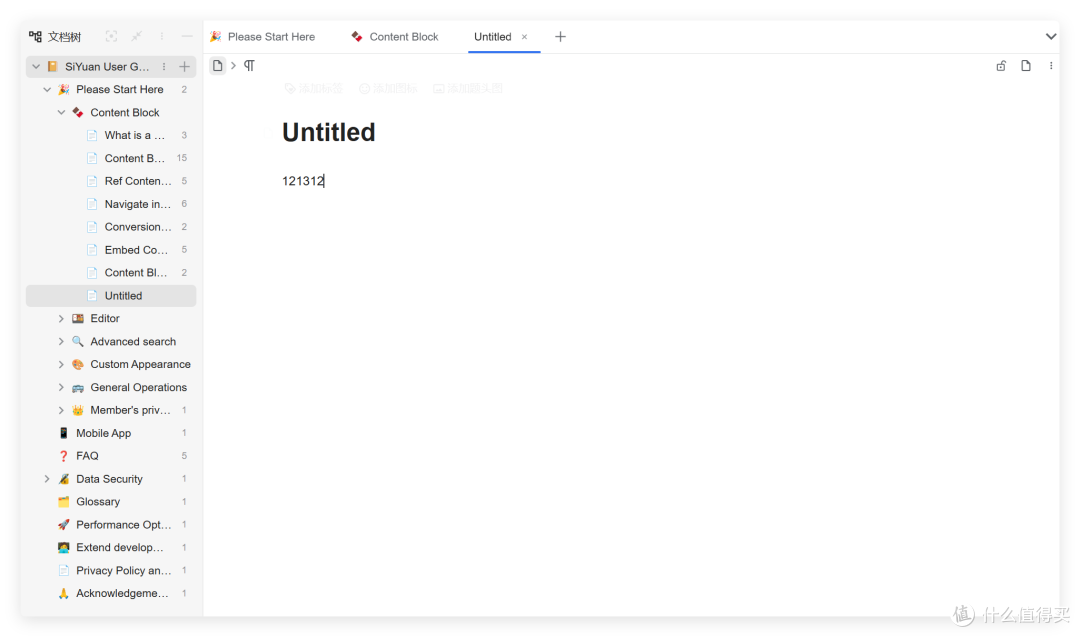Viewport: 1080px width, 637px height.
Task: Click the rocket icon of Performance Optimization
Action: point(64,525)
